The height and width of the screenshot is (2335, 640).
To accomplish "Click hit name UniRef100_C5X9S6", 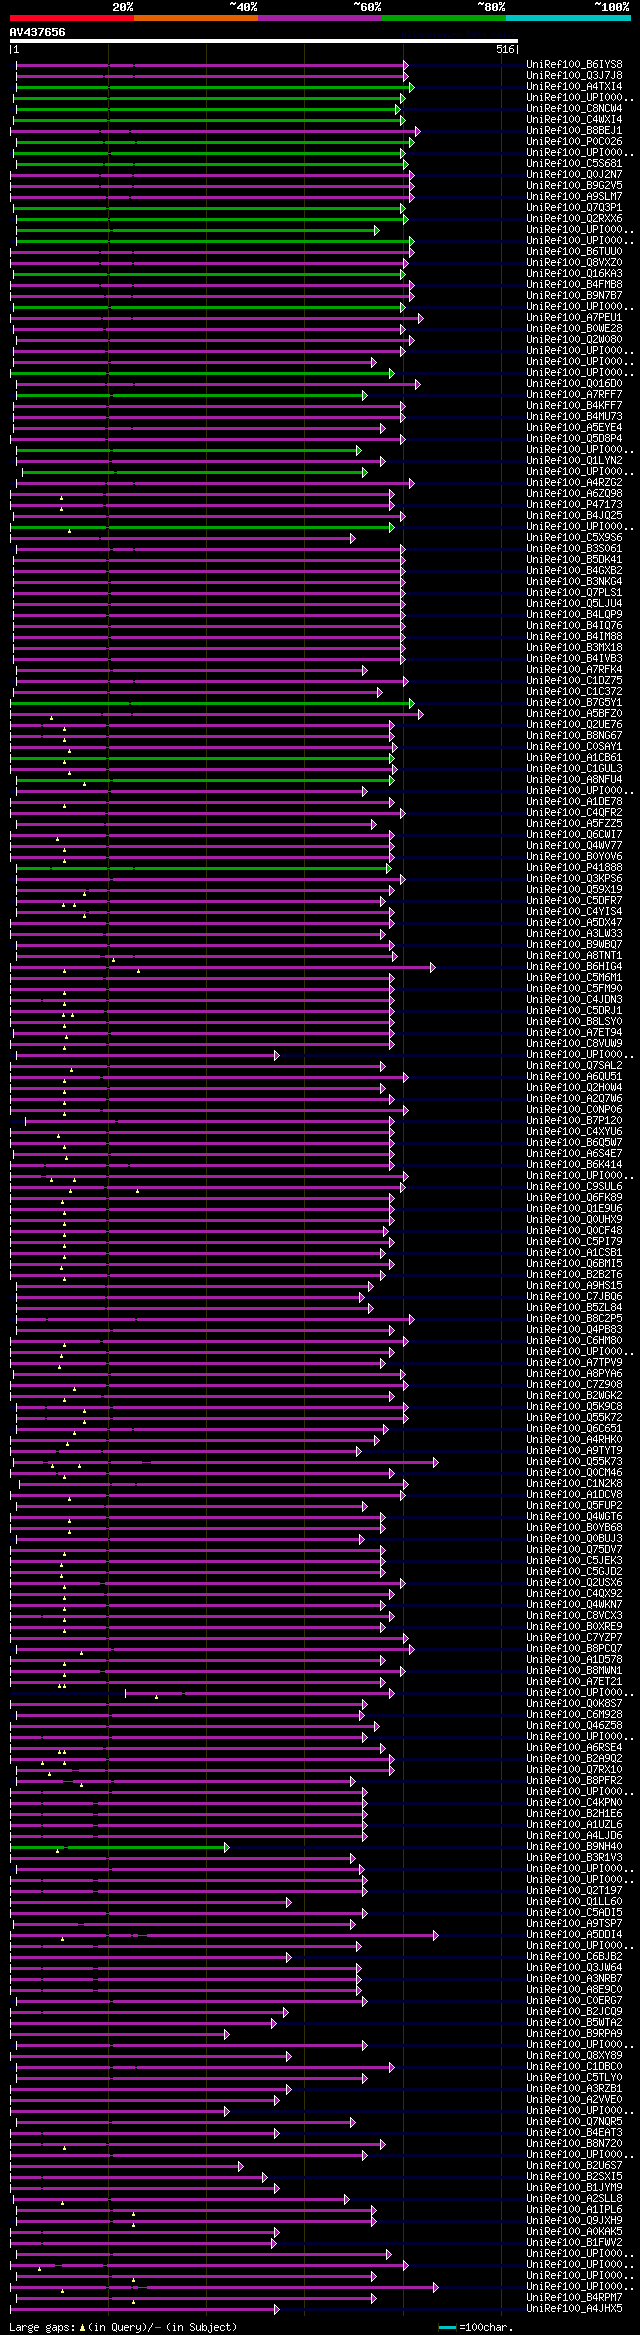I will 574,537.
